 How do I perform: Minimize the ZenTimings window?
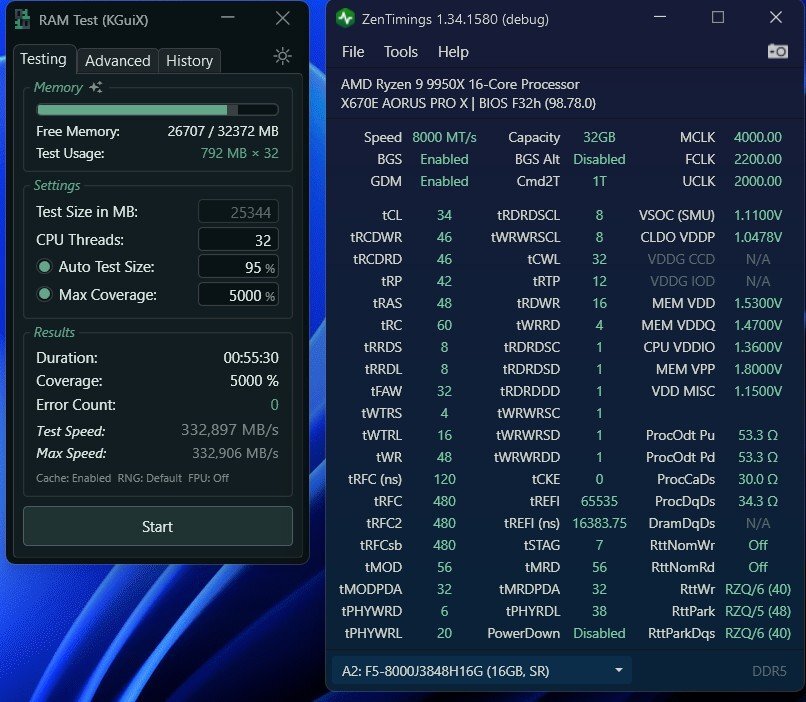[x=660, y=17]
